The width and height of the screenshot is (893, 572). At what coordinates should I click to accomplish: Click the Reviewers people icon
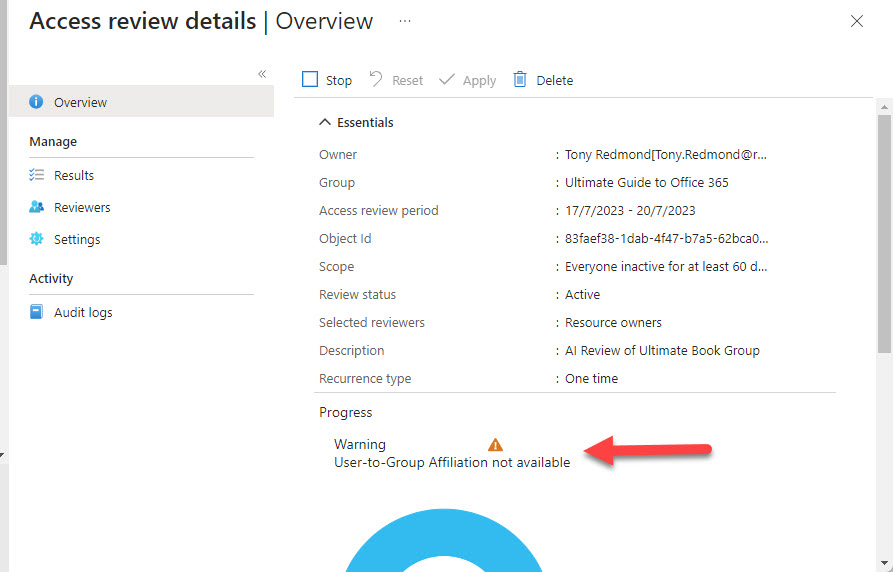[x=37, y=207]
